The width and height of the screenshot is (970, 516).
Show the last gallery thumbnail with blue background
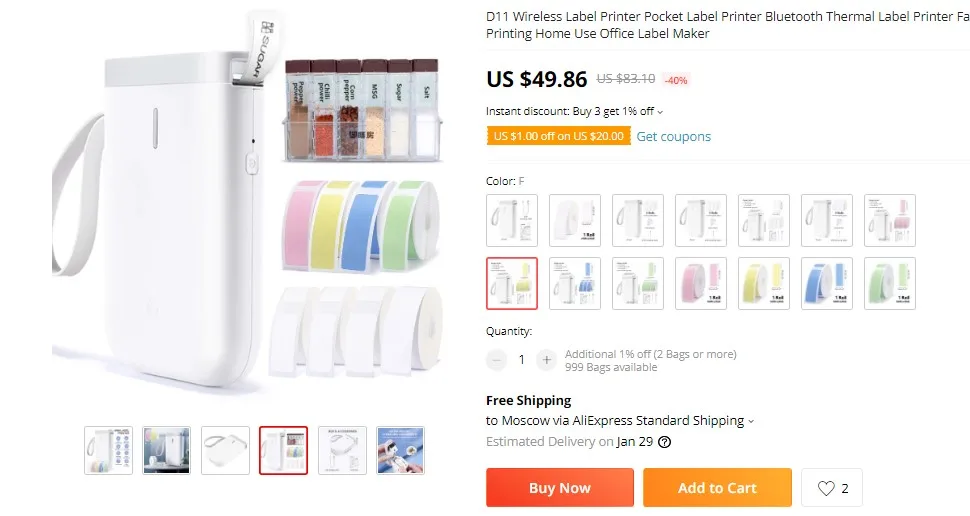400,450
